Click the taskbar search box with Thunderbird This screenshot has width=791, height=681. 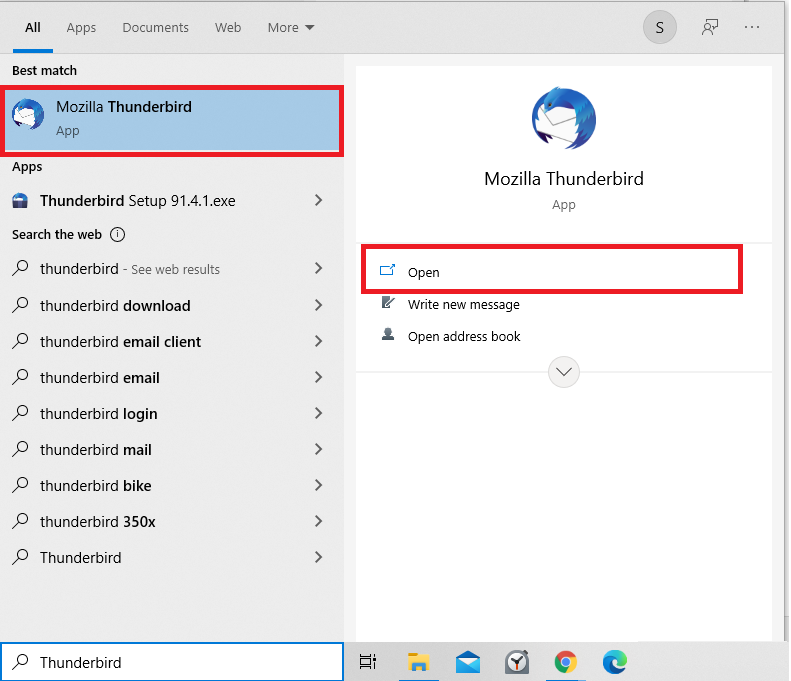pyautogui.click(x=172, y=662)
